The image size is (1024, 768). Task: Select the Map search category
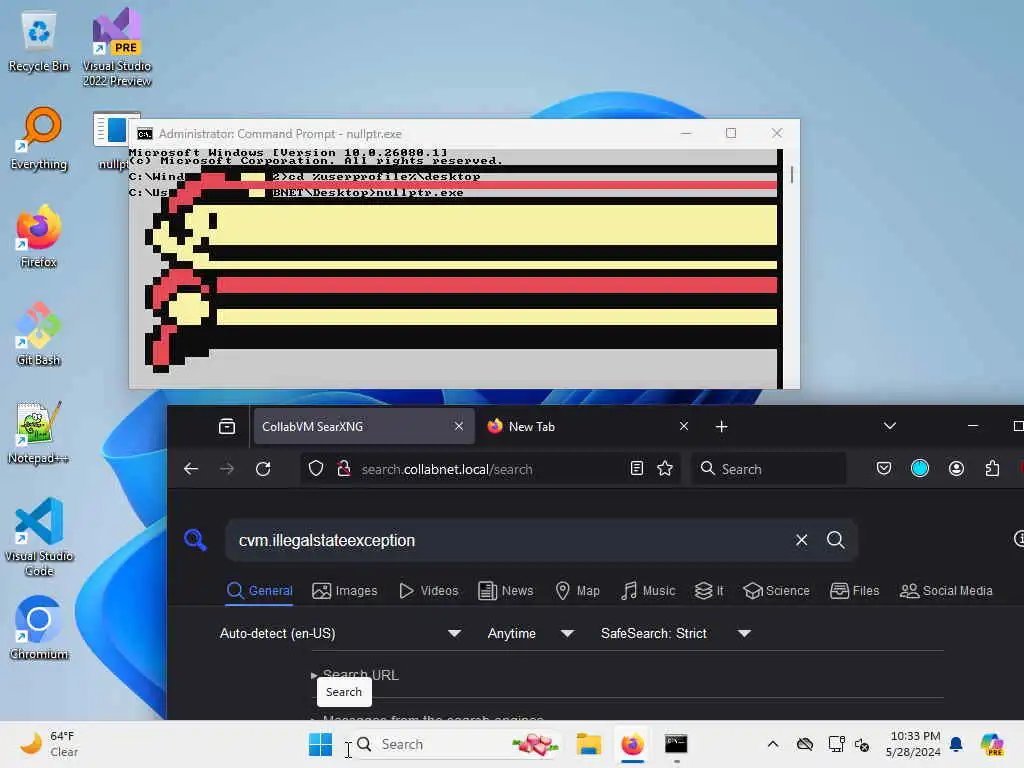pos(577,590)
